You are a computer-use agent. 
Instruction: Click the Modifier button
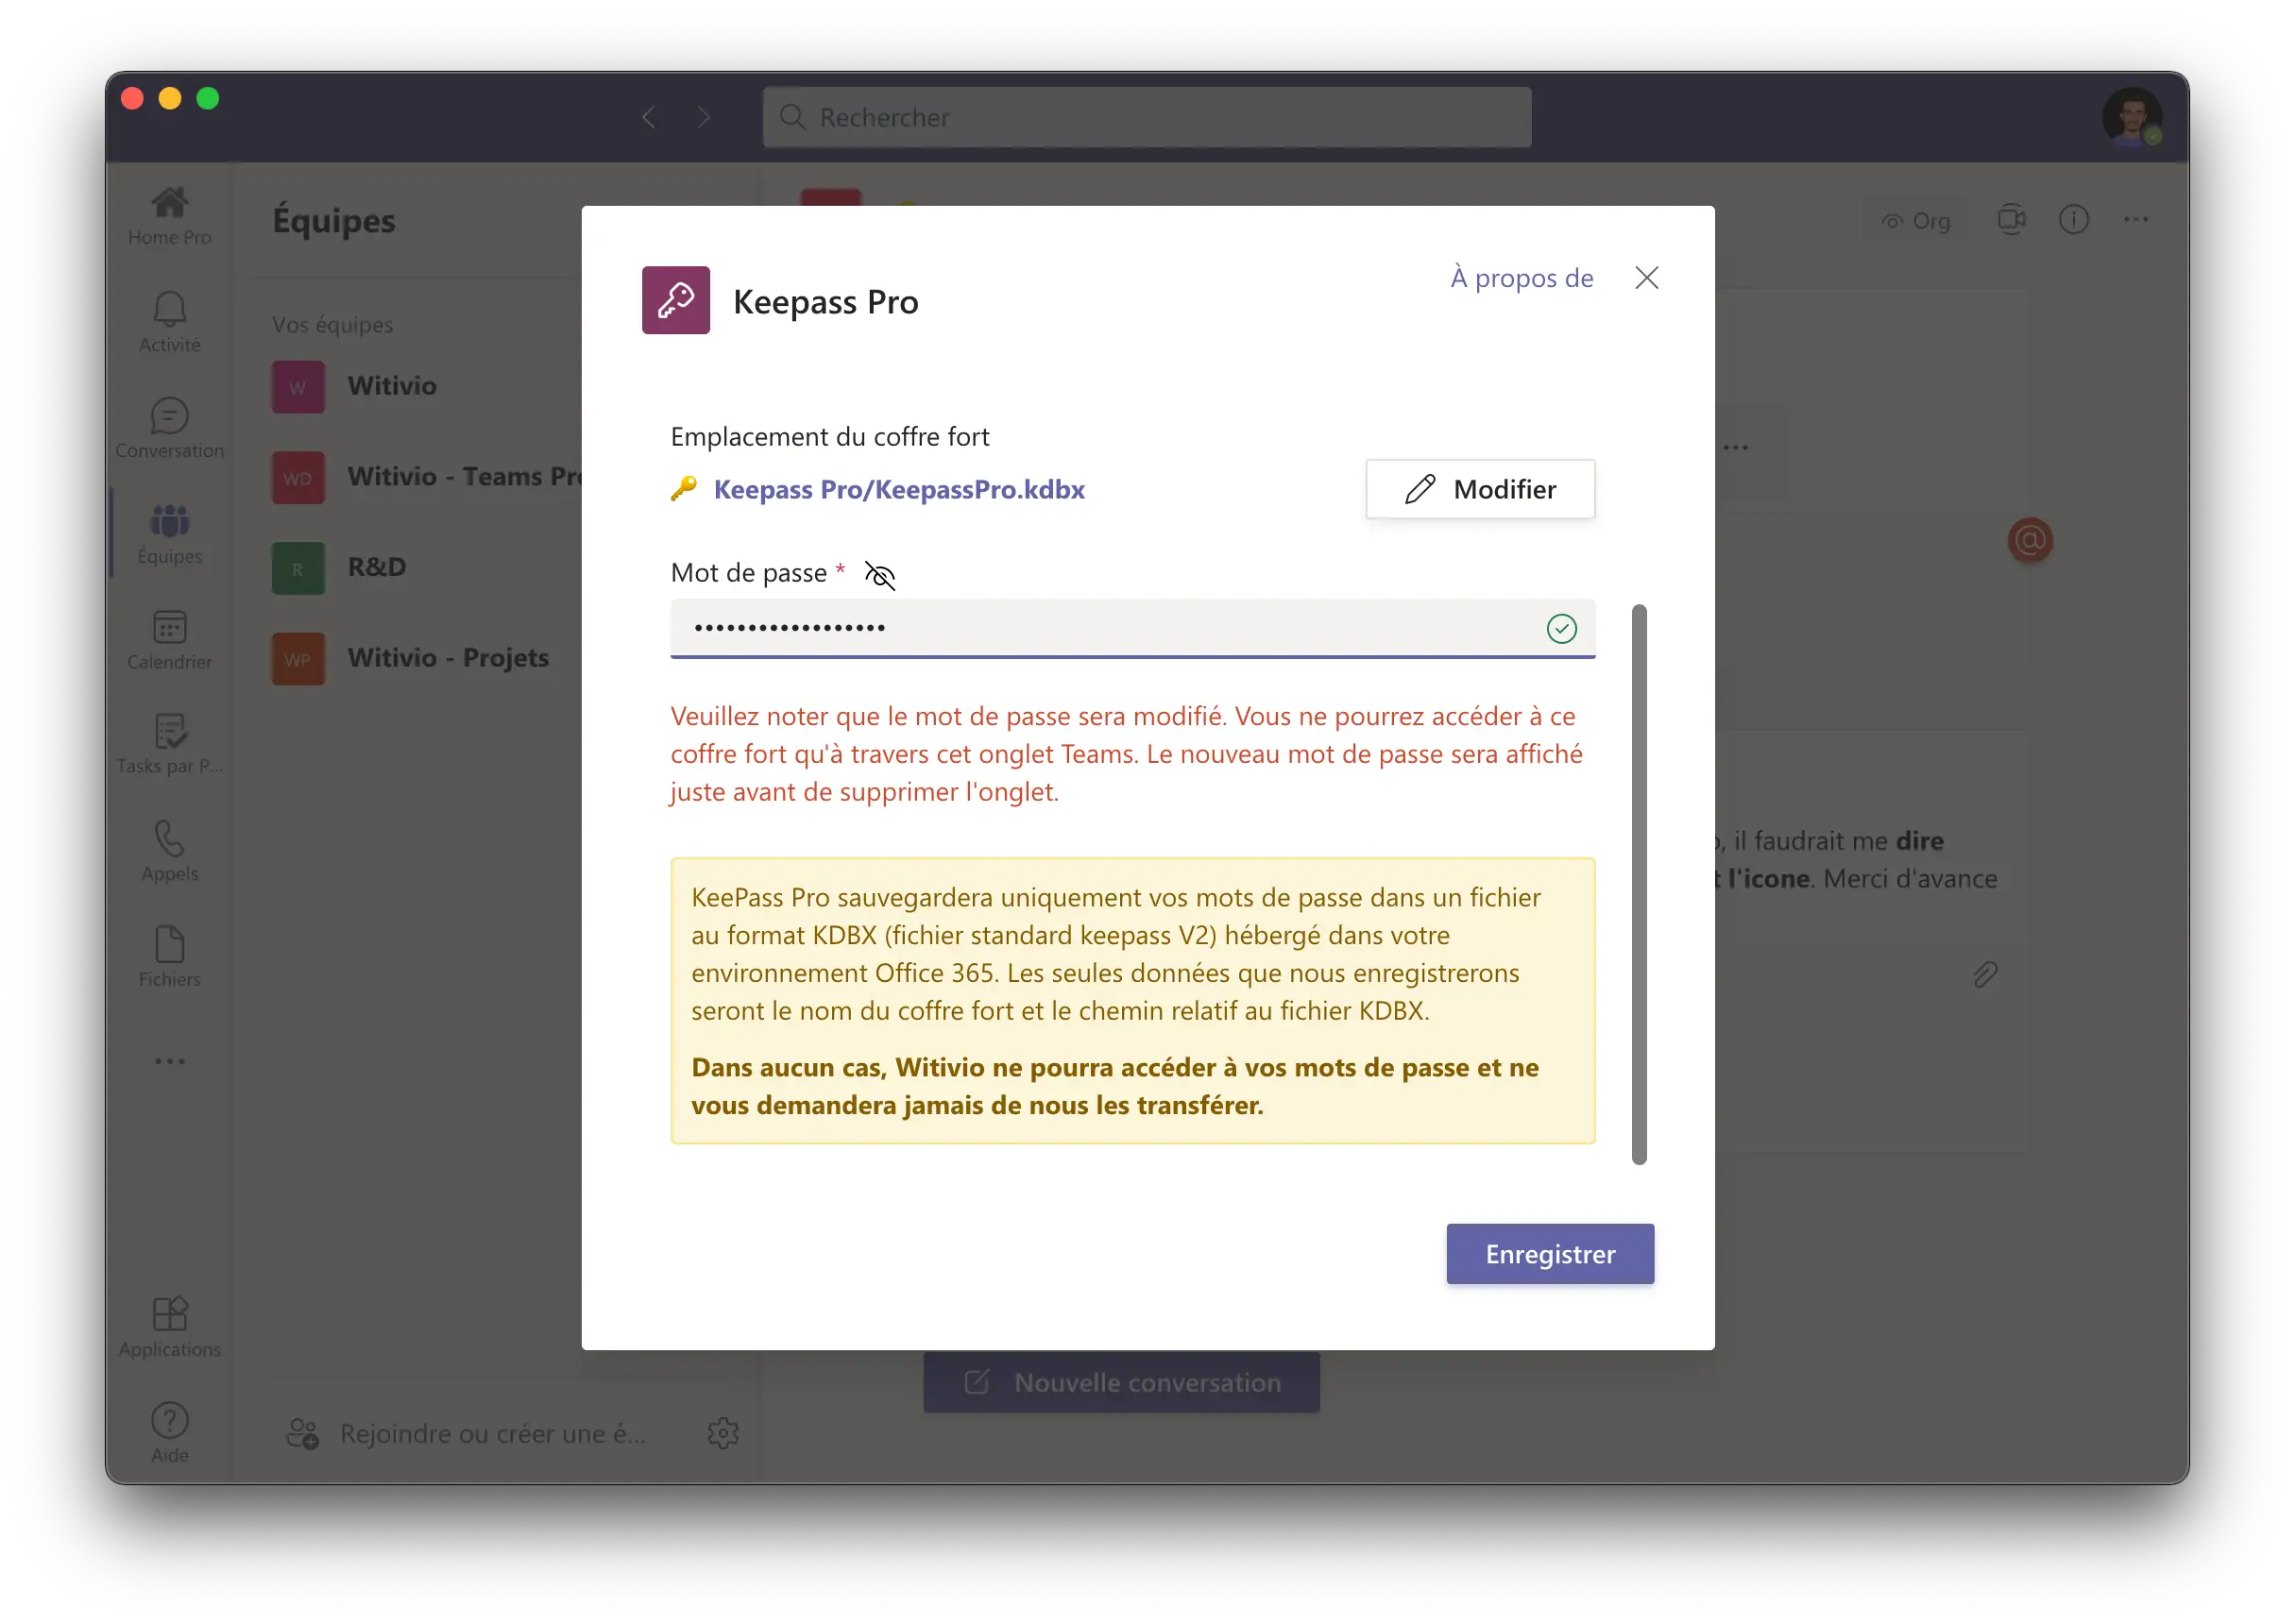(x=1480, y=489)
